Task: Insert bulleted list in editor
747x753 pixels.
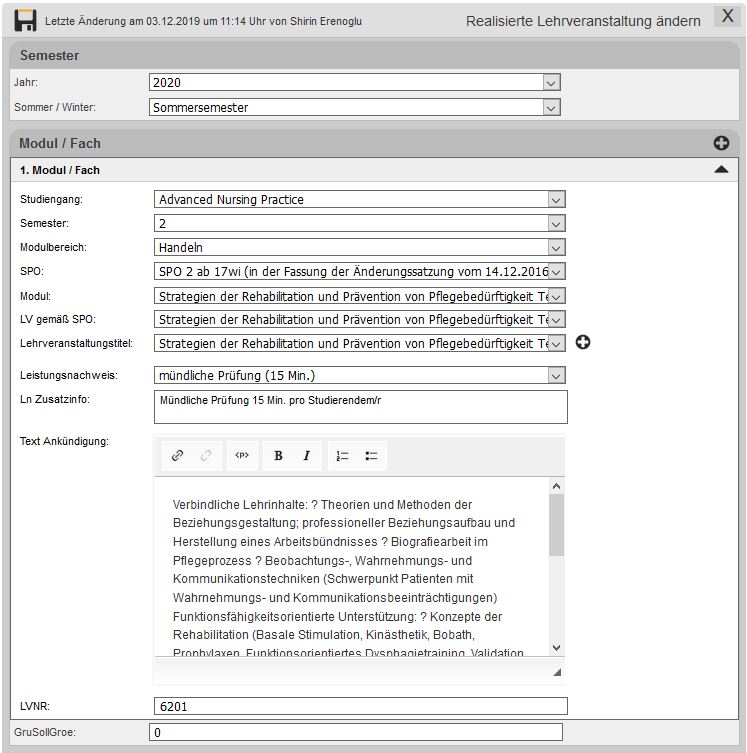Action: click(371, 456)
